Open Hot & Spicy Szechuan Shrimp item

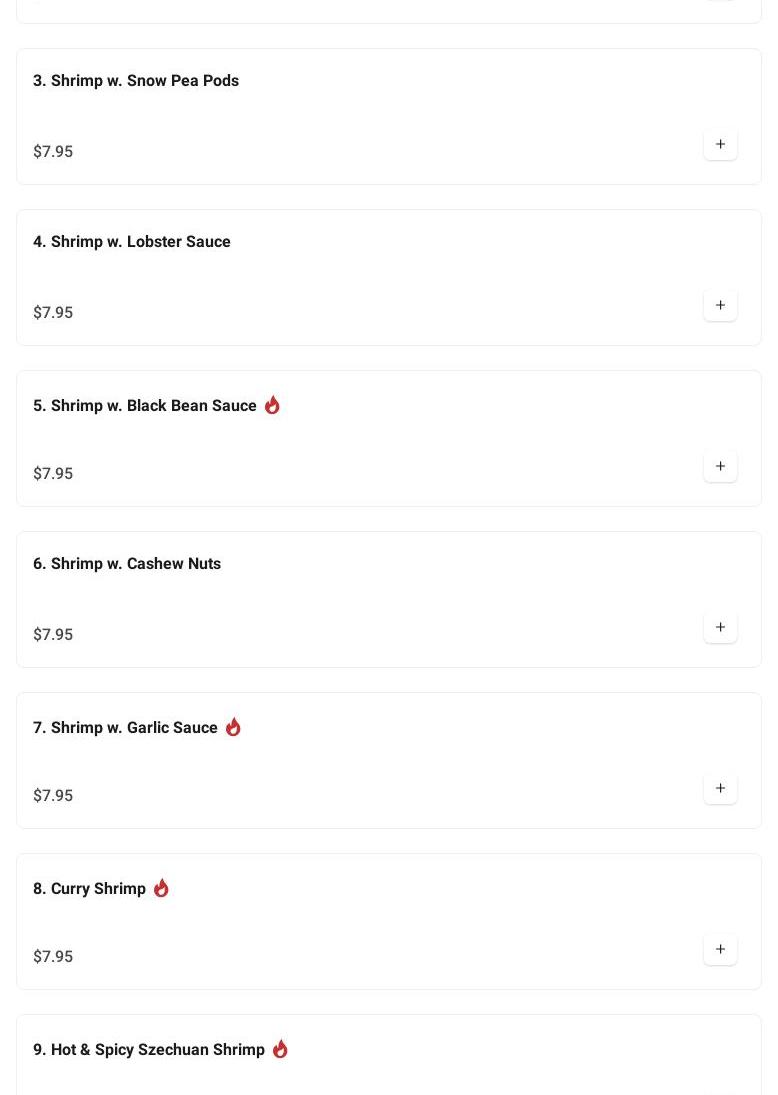[149, 1050]
